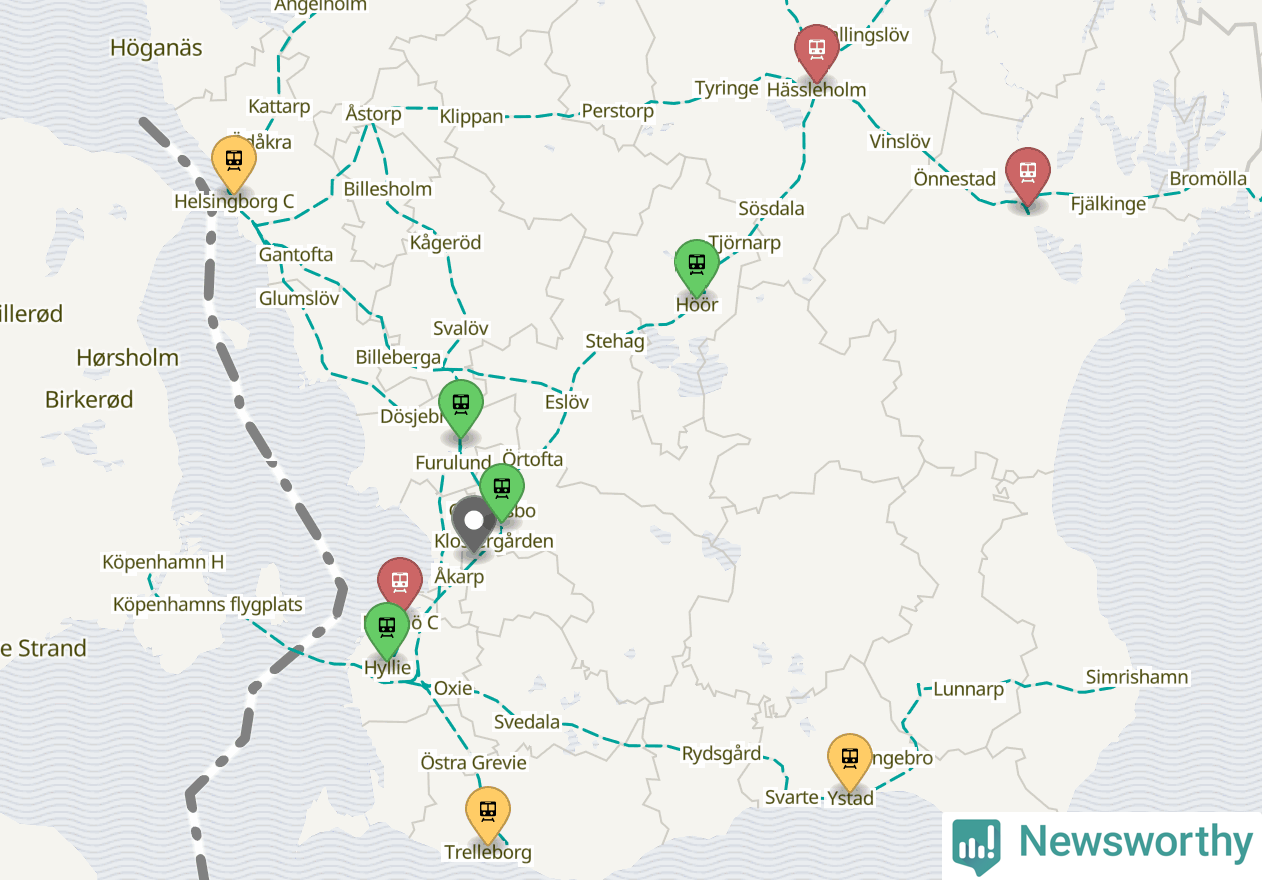This screenshot has width=1262, height=880.
Task: Select the Helsingborg C station label
Action: pyautogui.click(x=234, y=201)
